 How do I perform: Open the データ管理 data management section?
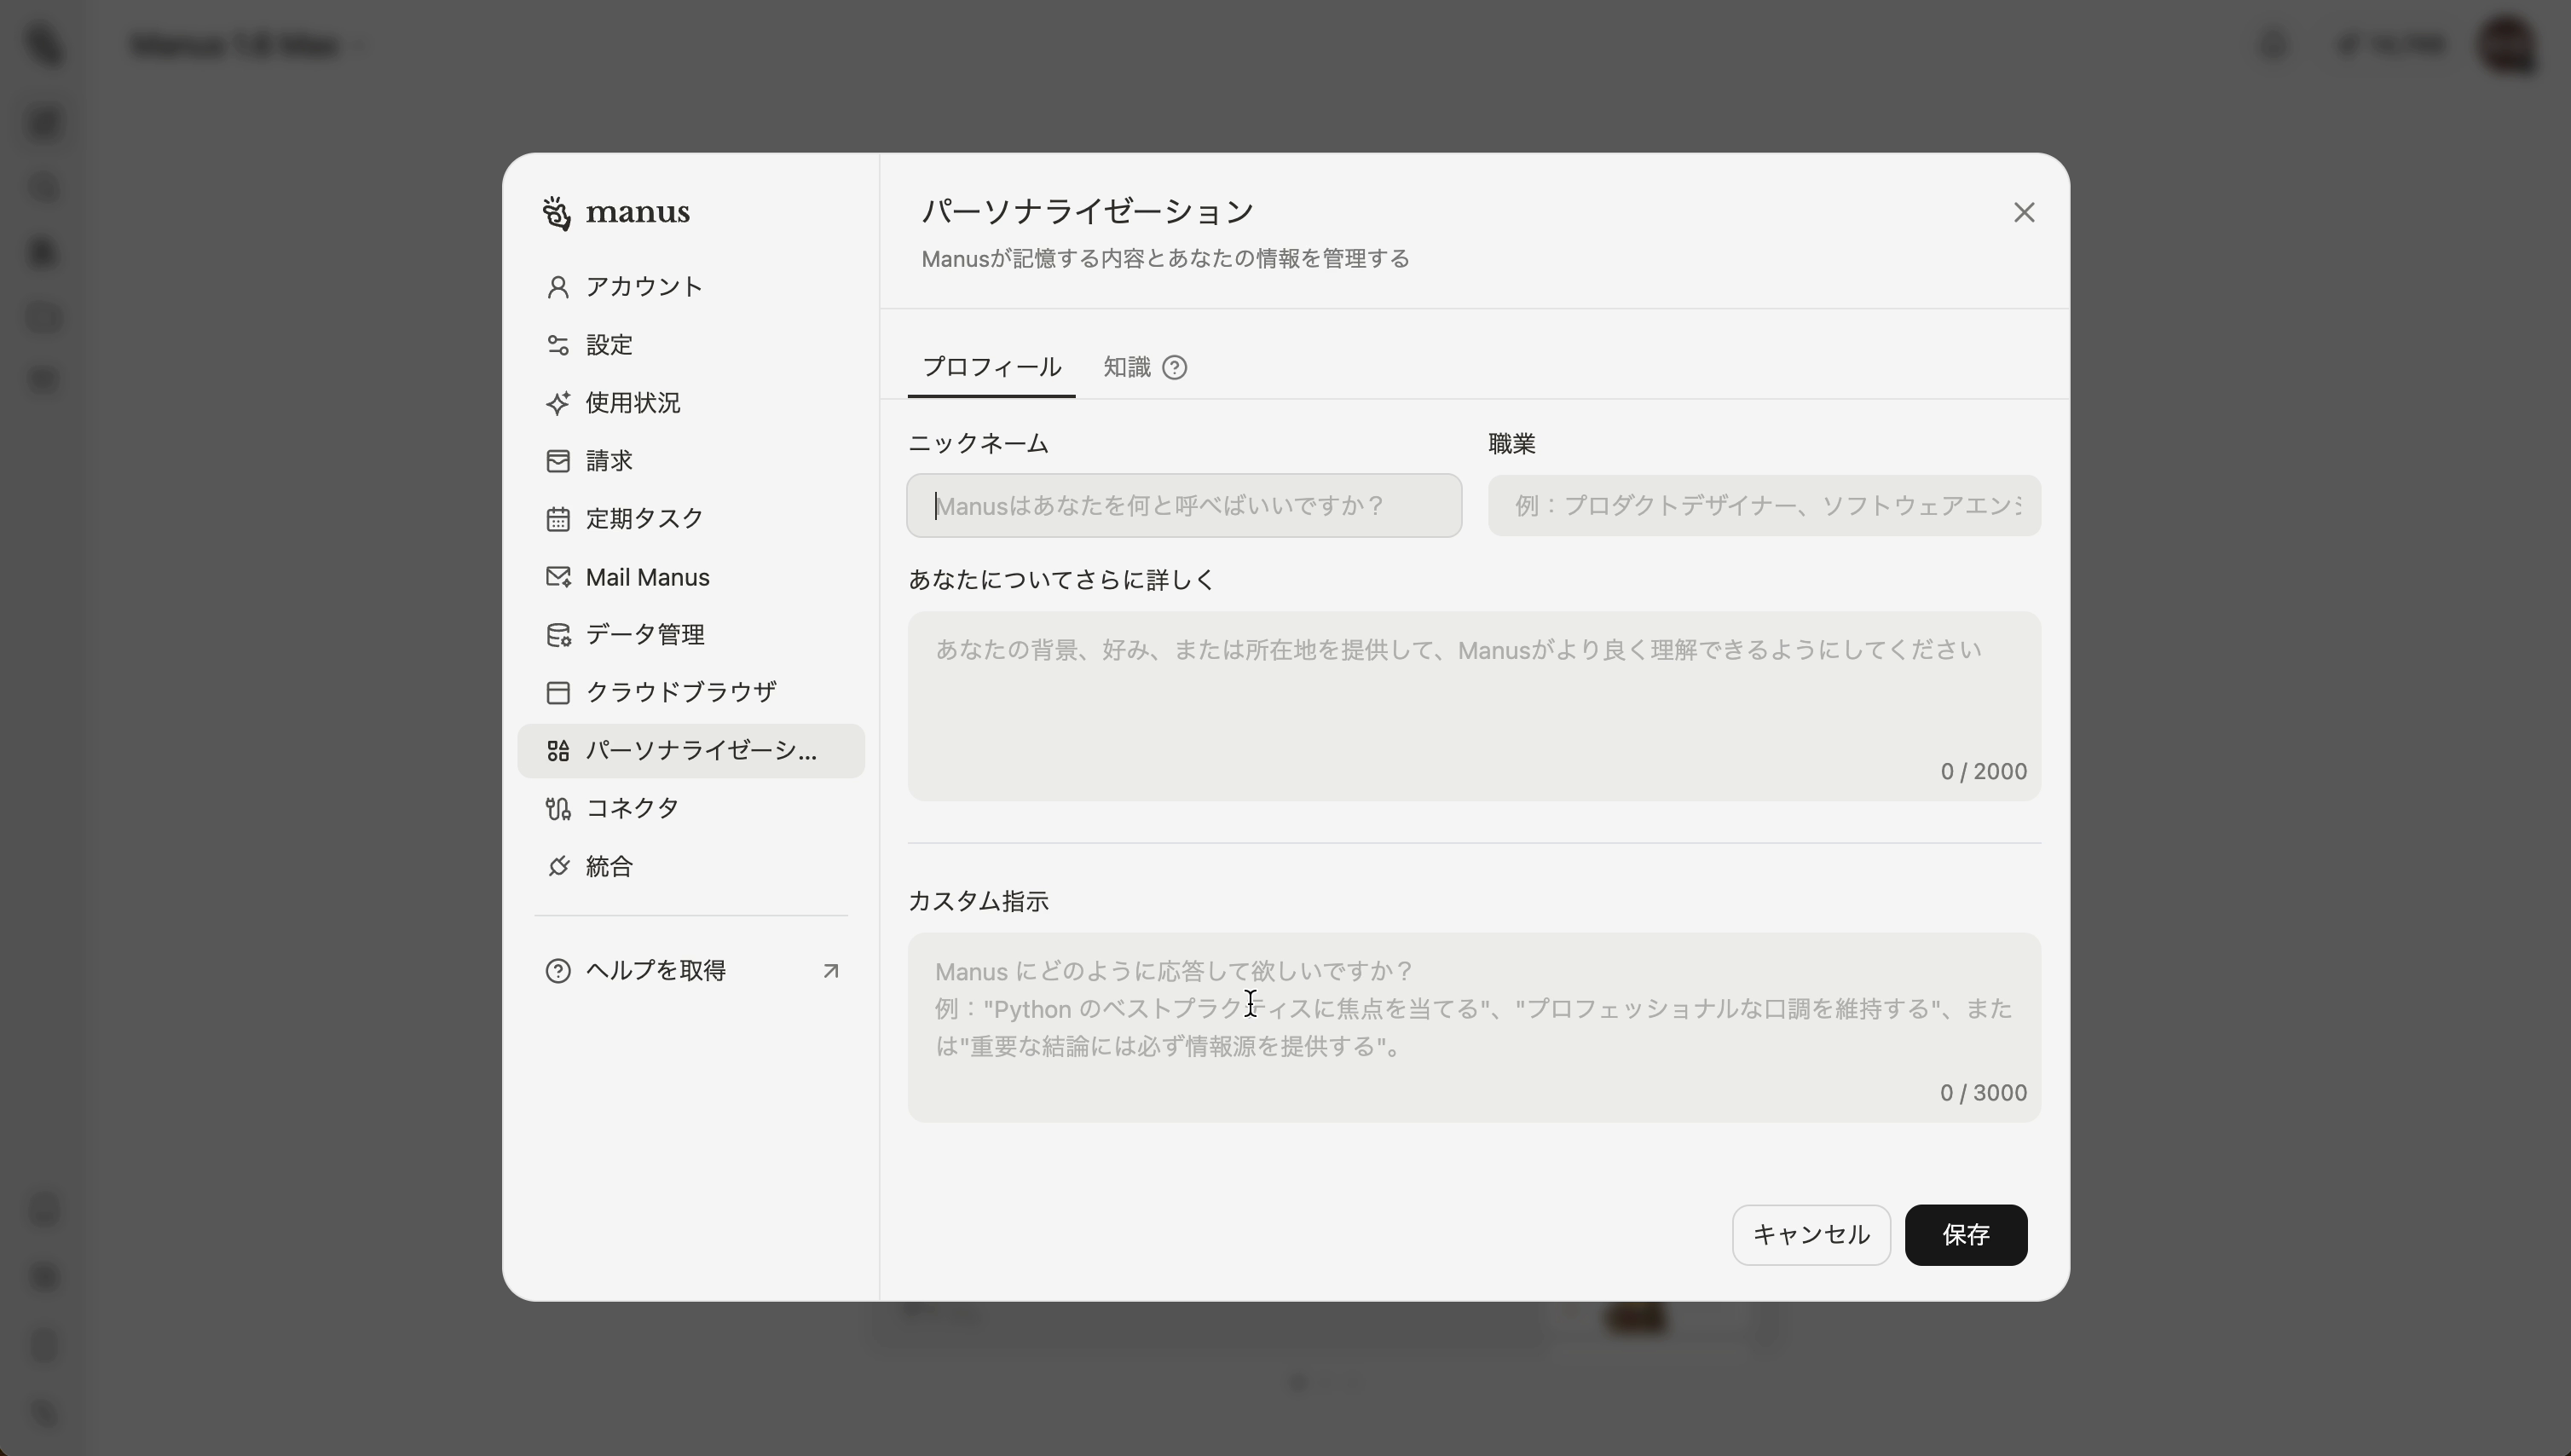click(x=644, y=634)
